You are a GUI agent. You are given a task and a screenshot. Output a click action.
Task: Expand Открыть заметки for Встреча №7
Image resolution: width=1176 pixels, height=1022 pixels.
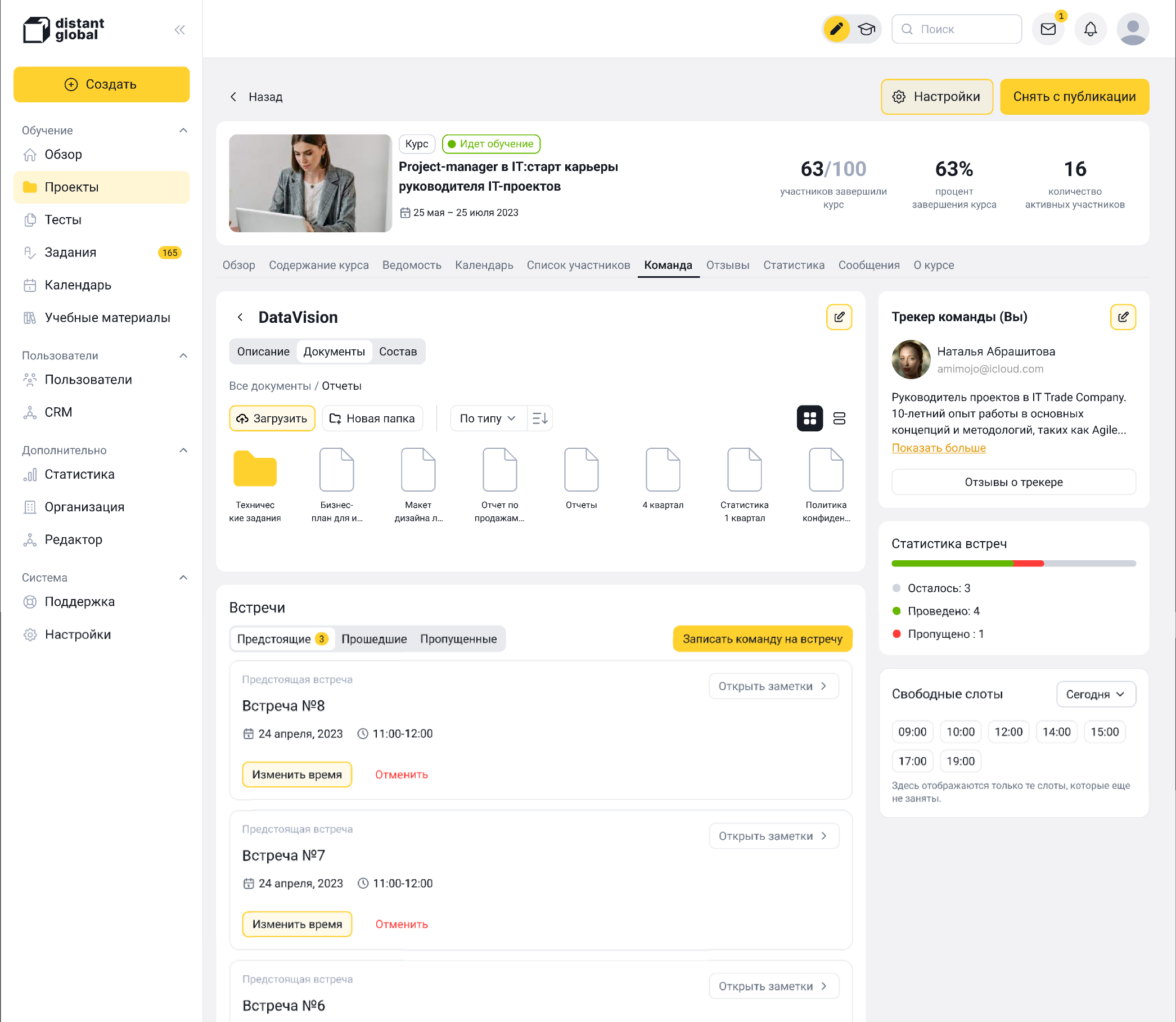[x=773, y=836]
